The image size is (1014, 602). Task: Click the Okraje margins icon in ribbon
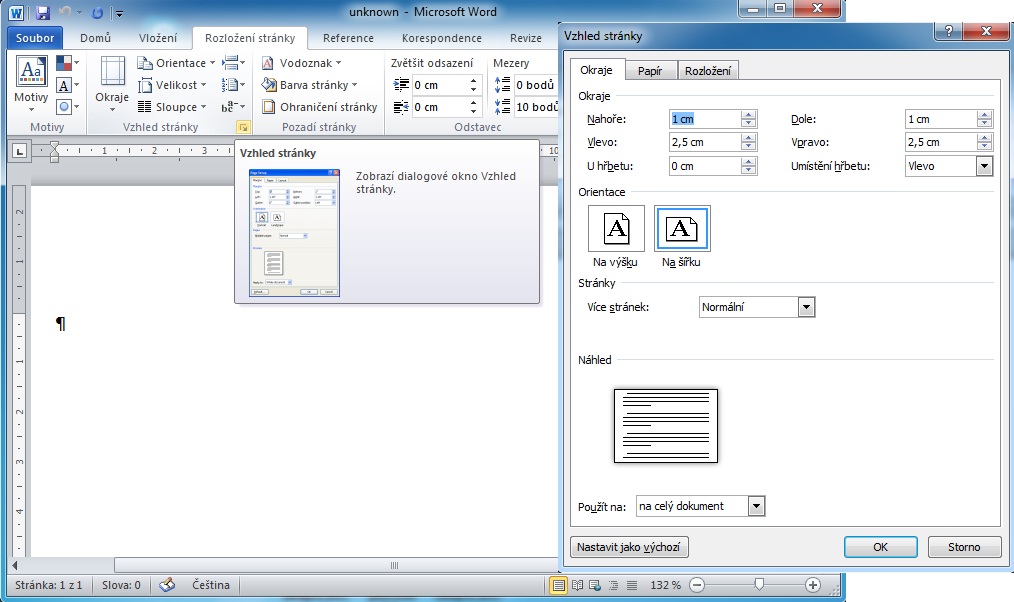112,84
